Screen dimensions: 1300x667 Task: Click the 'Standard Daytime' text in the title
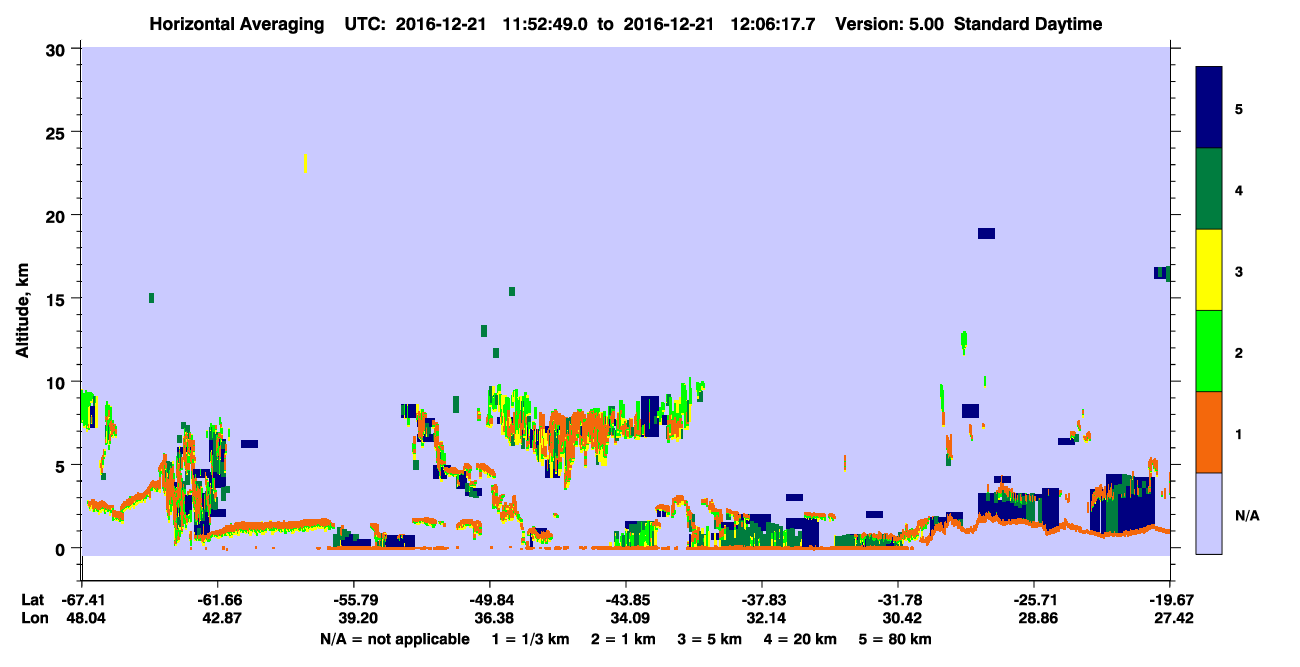tap(1027, 24)
